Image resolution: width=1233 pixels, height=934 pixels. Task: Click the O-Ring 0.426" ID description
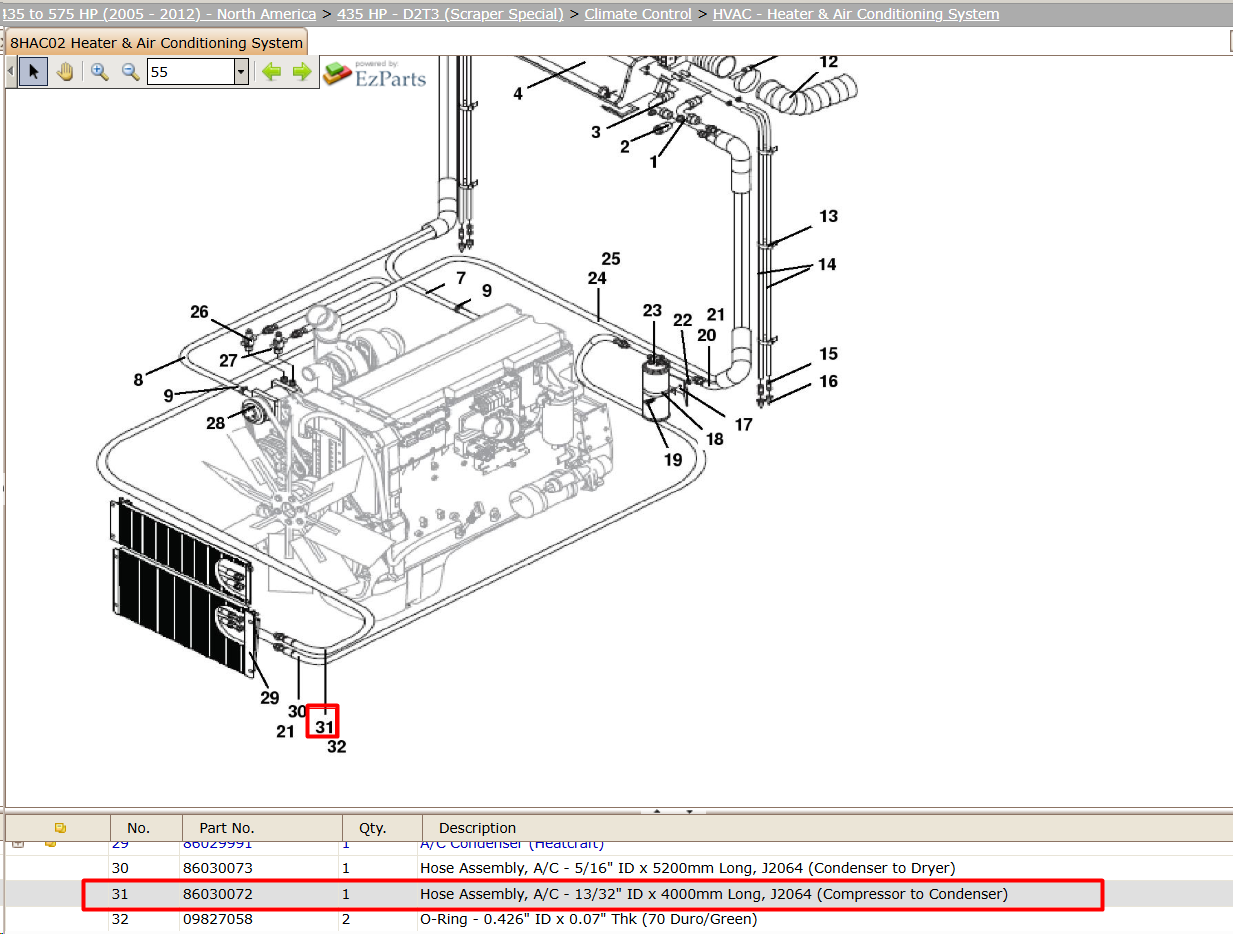click(x=589, y=919)
